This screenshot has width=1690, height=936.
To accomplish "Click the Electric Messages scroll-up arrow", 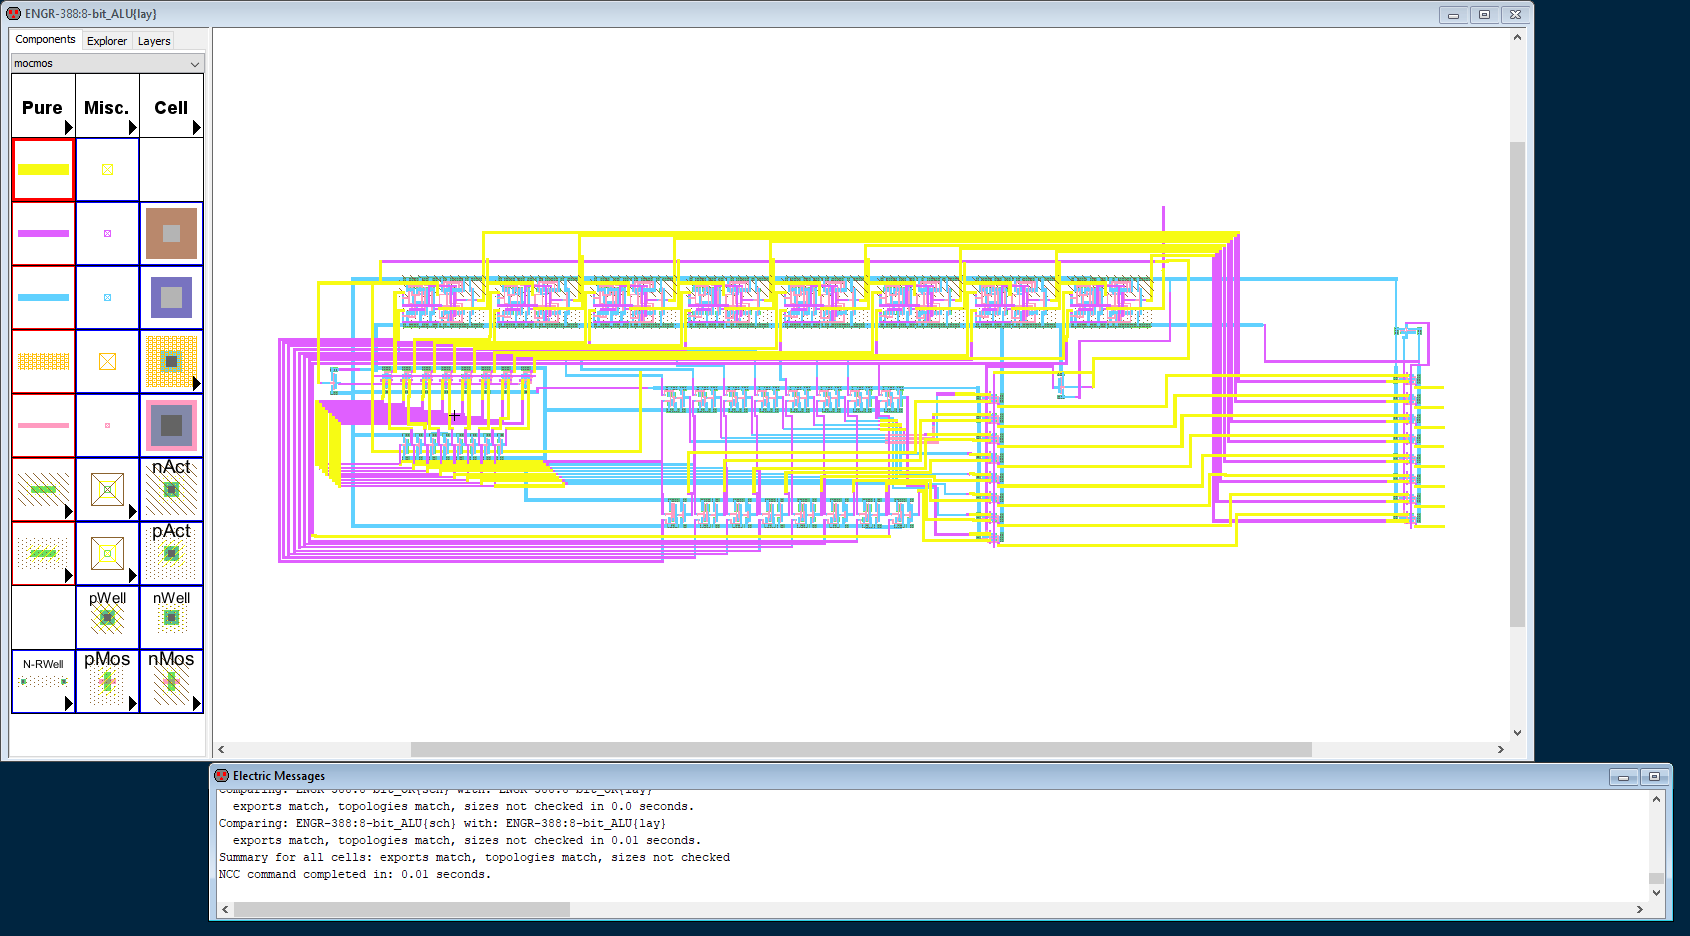I will coord(1656,799).
